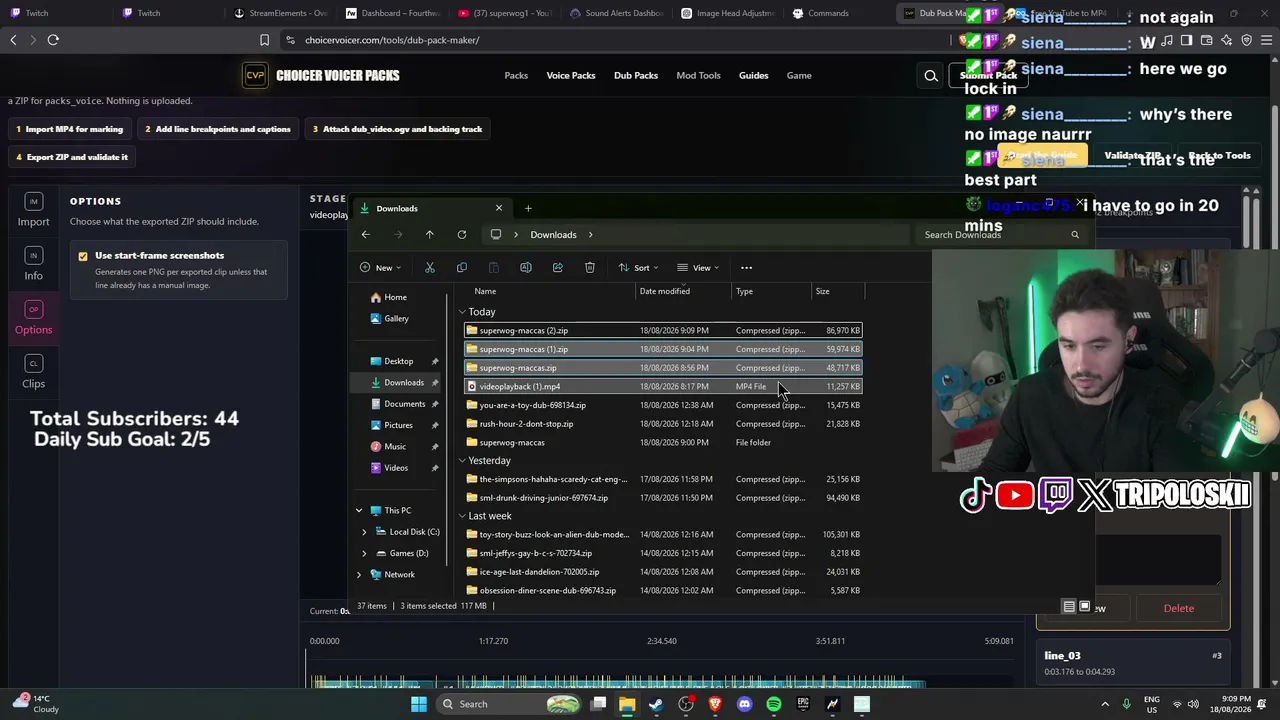Open the Import section in the sidebar
This screenshot has width=1280, height=720.
click(x=33, y=211)
